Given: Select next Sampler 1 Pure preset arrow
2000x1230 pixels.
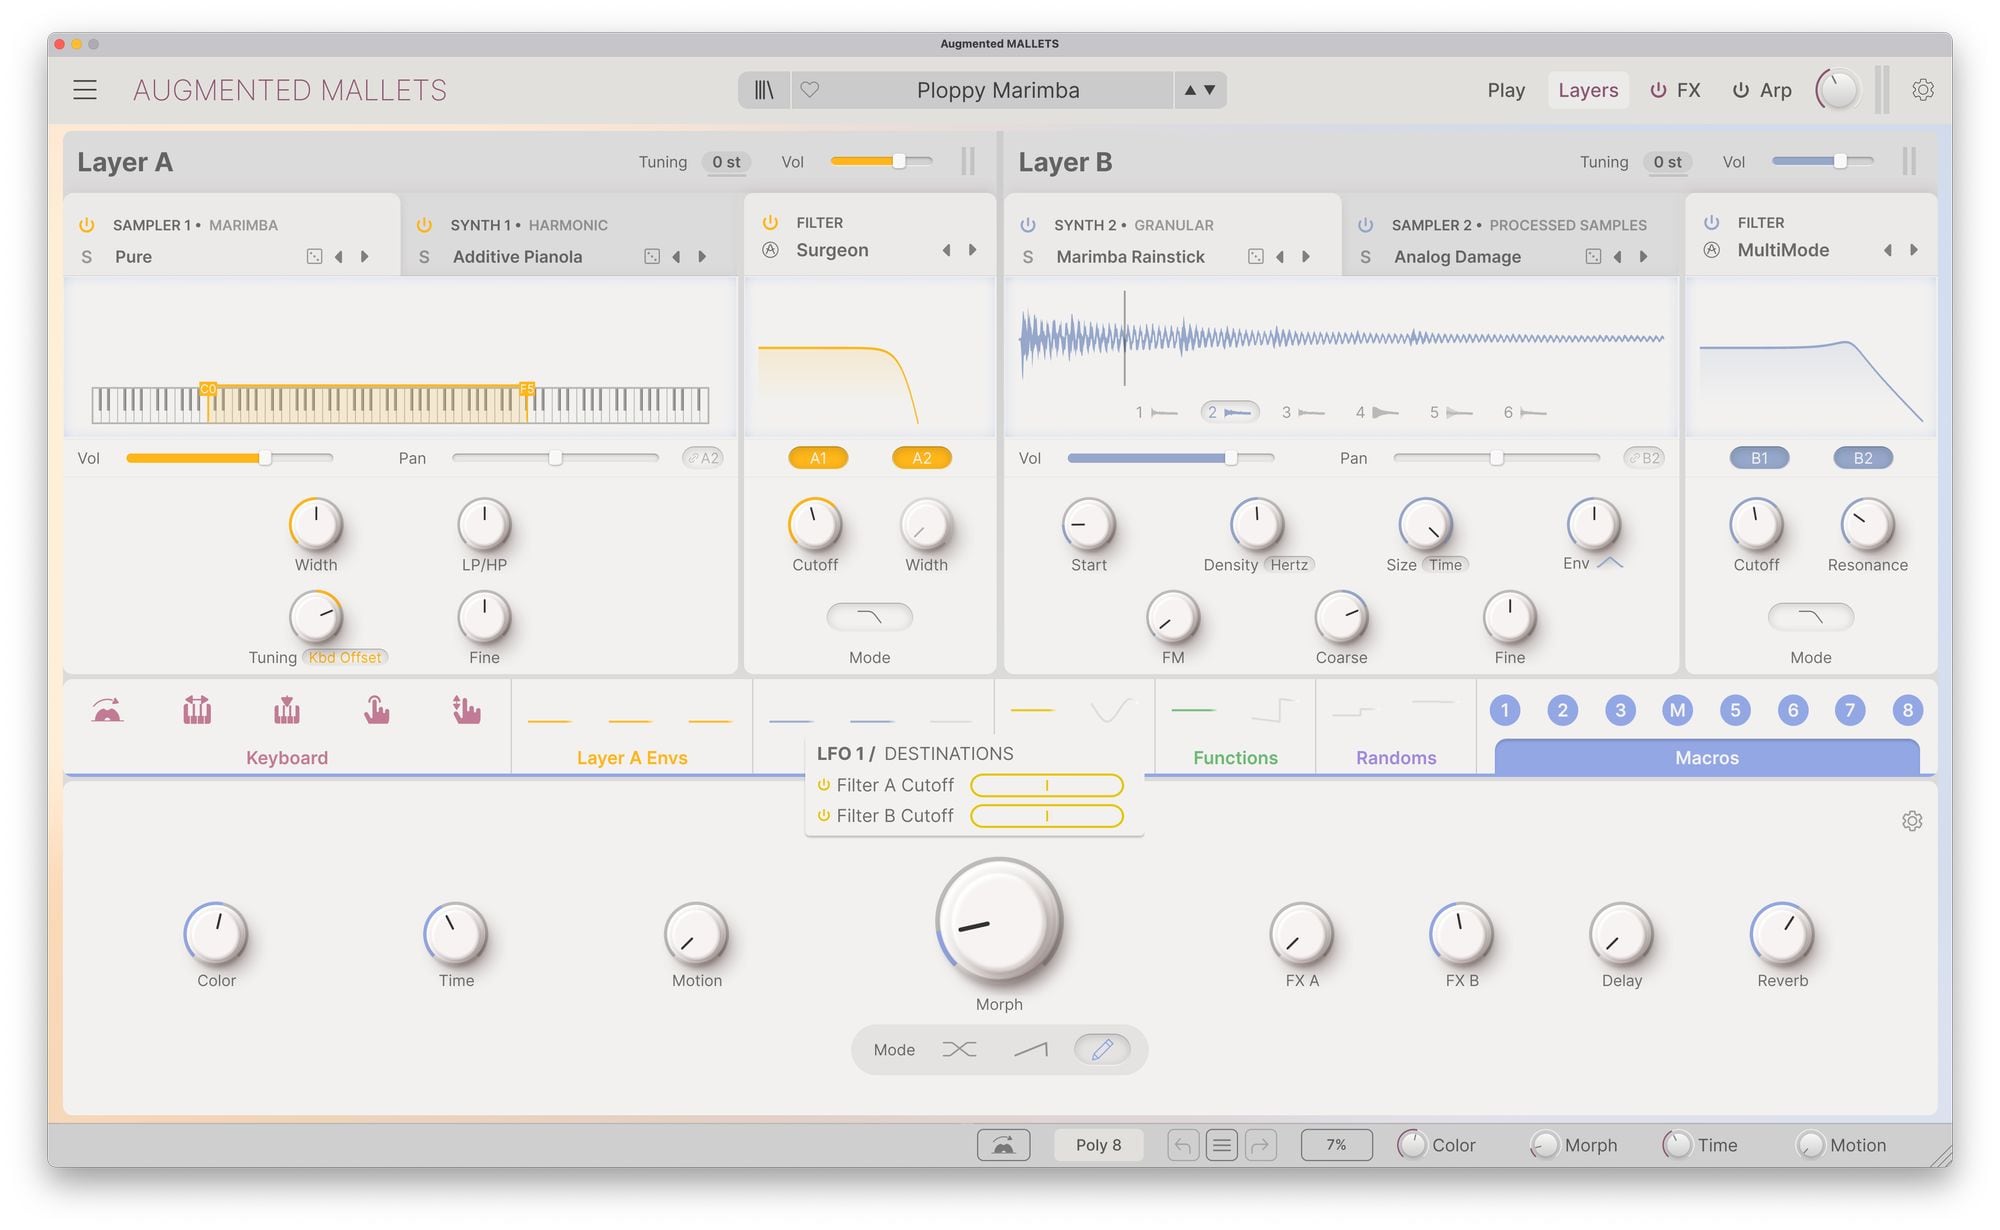Looking at the screenshot, I should (x=365, y=257).
